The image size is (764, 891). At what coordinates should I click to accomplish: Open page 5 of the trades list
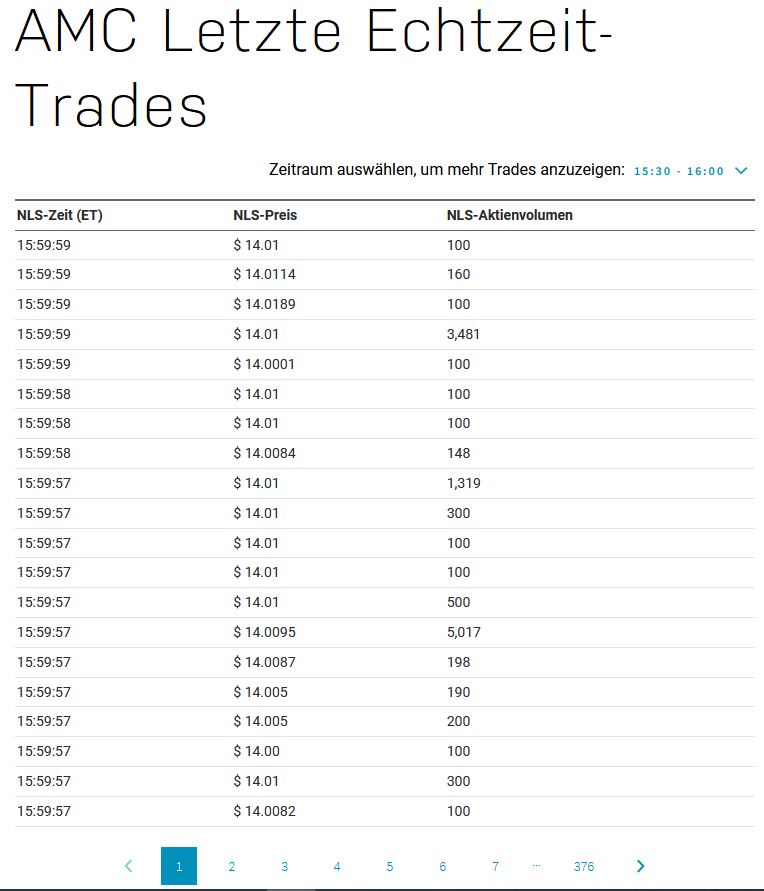point(390,866)
